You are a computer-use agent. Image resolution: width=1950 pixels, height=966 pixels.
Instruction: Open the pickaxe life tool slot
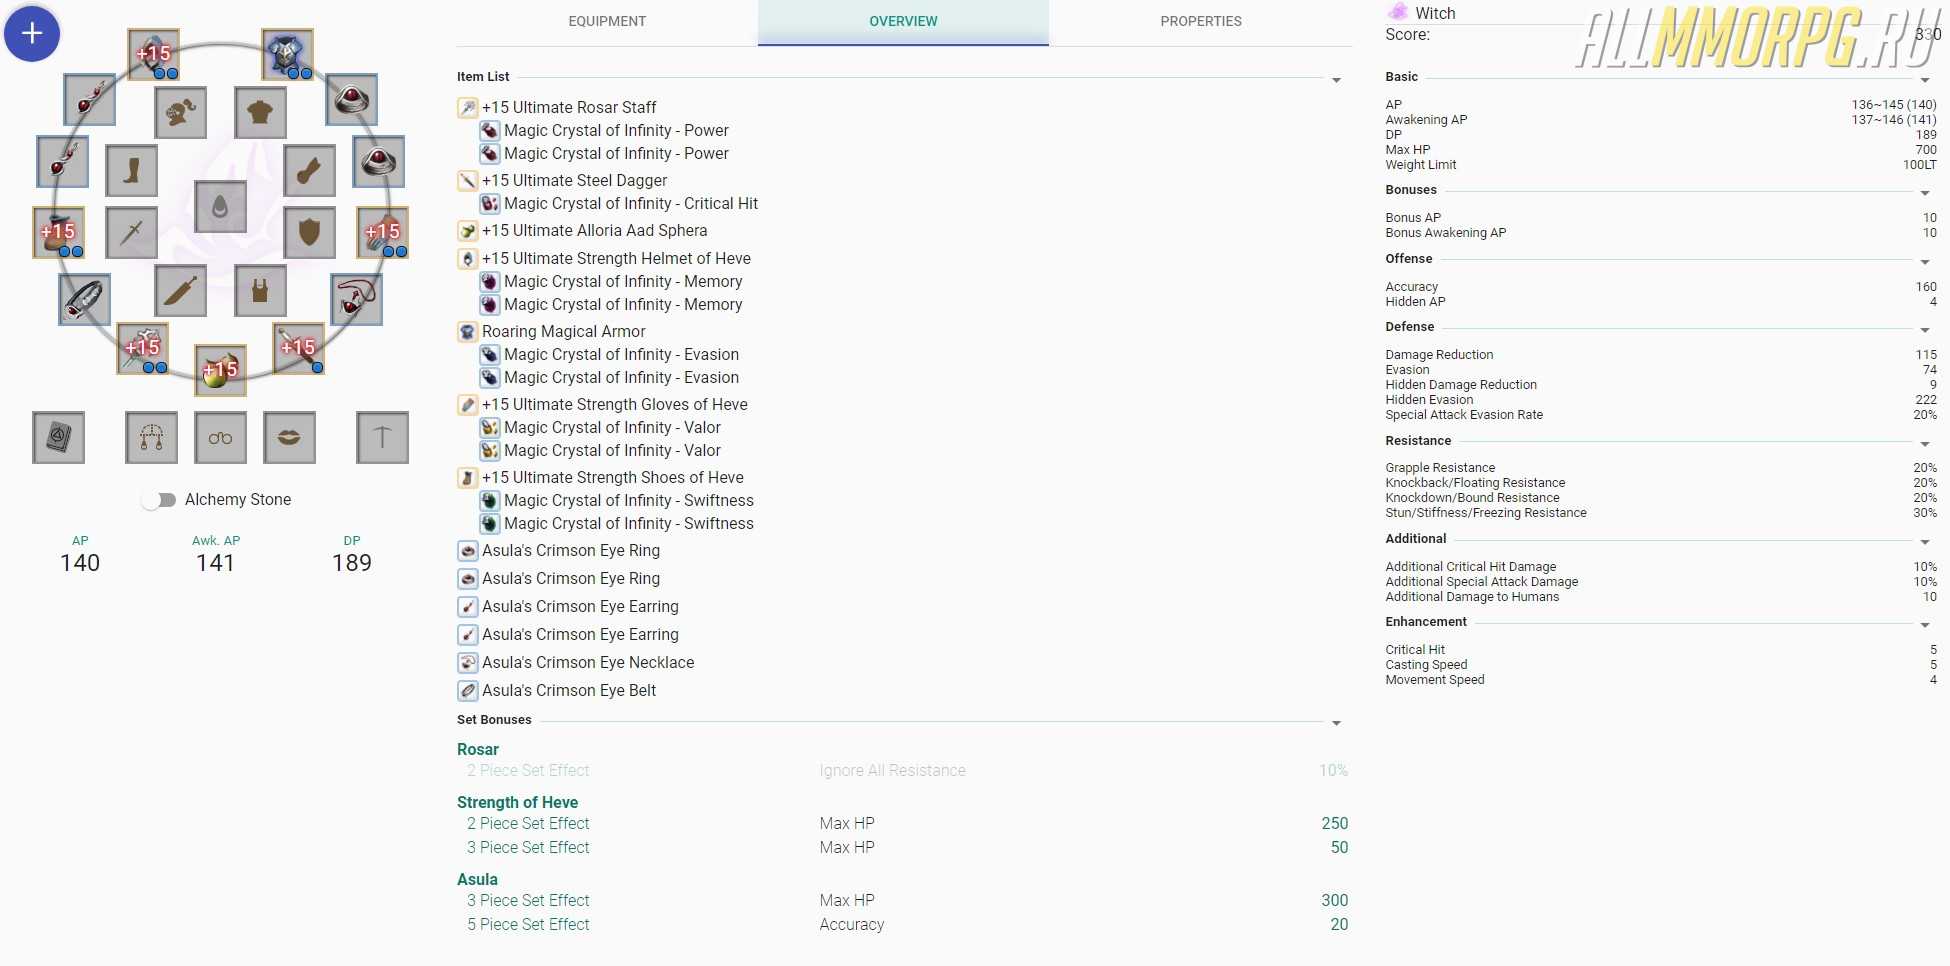(383, 437)
